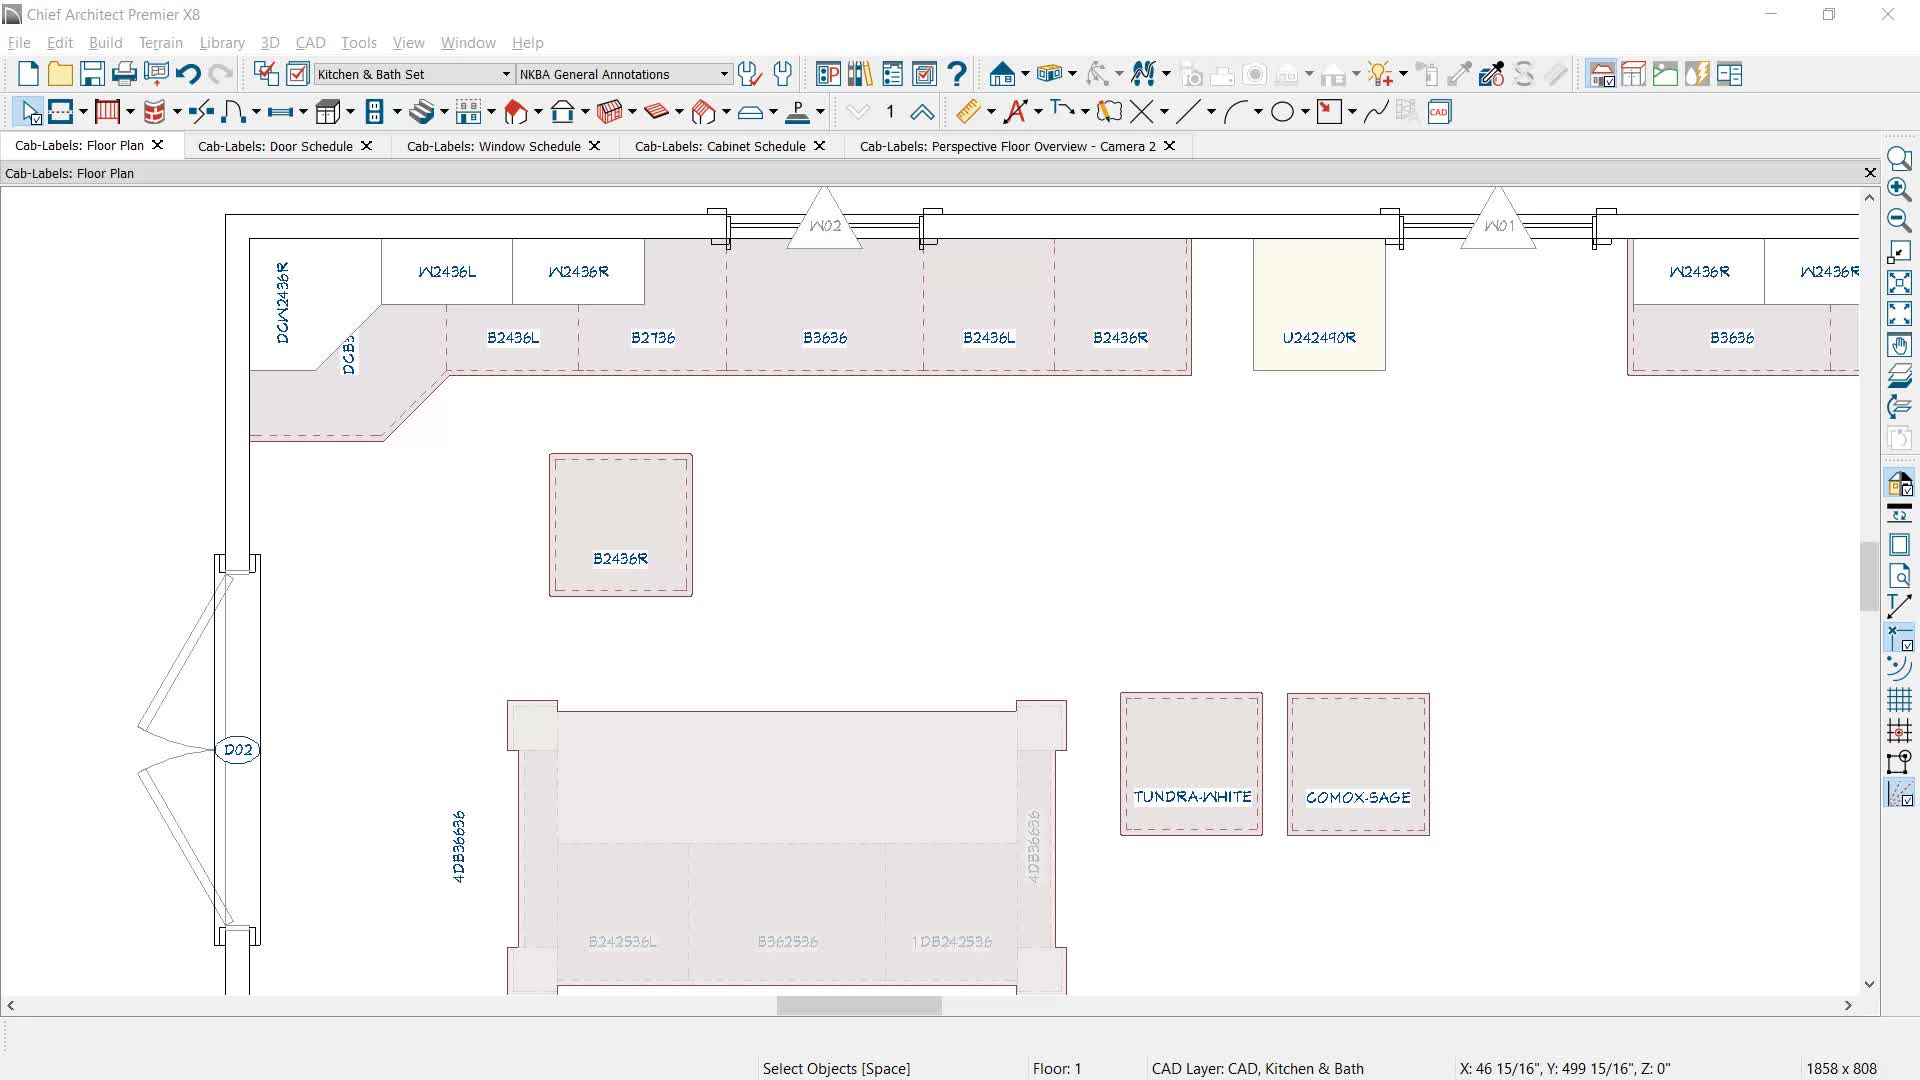
Task: Open the Door tool
Action: click(234, 112)
